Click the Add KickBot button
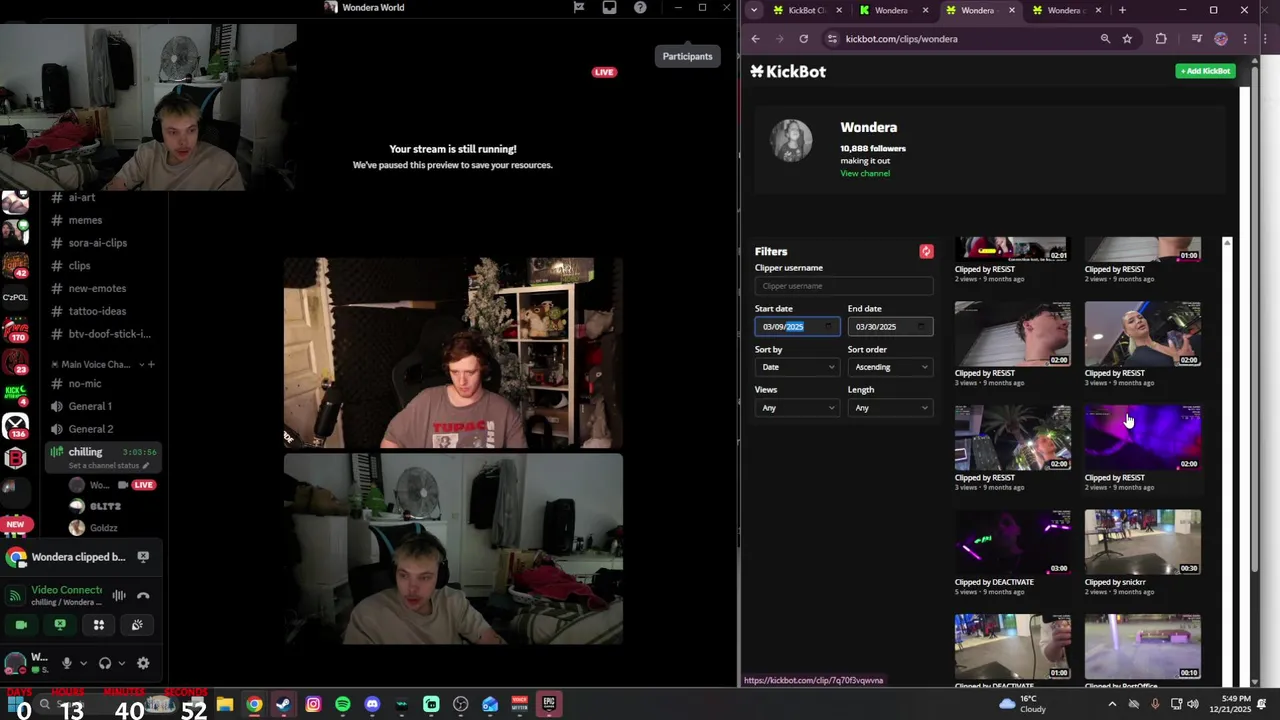The image size is (1280, 720). tap(1205, 71)
